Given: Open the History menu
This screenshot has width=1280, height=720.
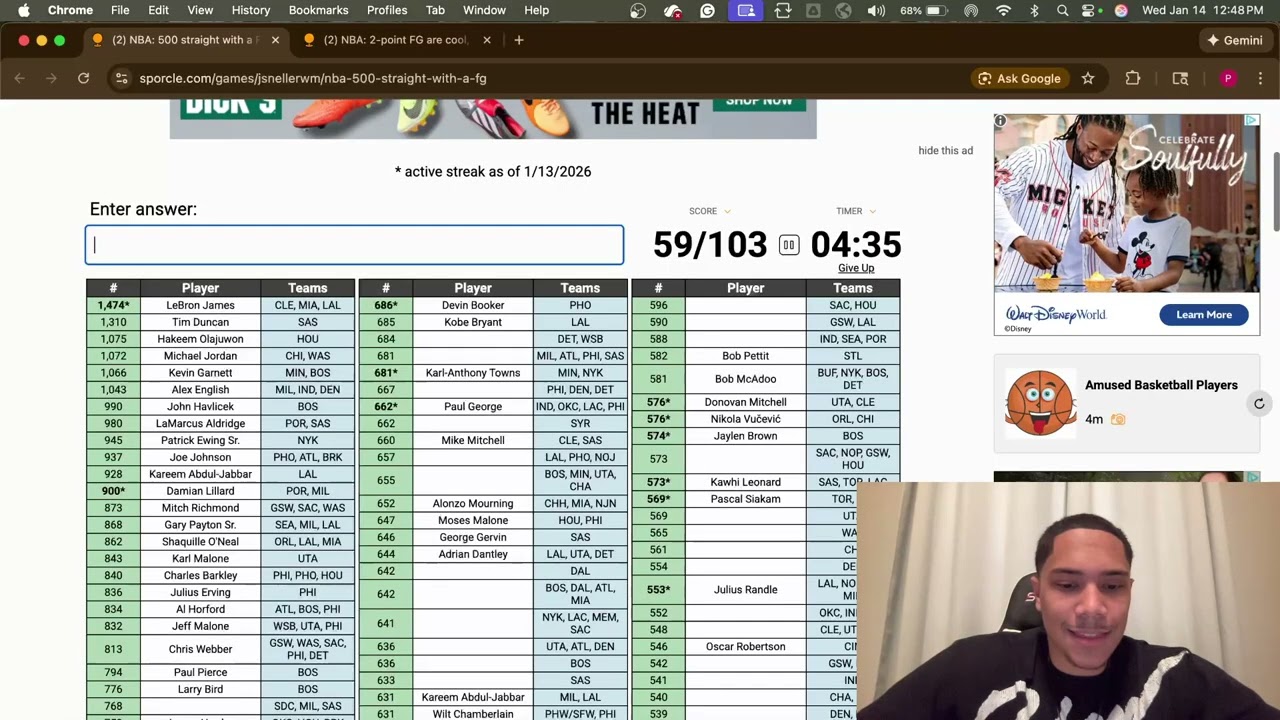Looking at the screenshot, I should point(251,10).
